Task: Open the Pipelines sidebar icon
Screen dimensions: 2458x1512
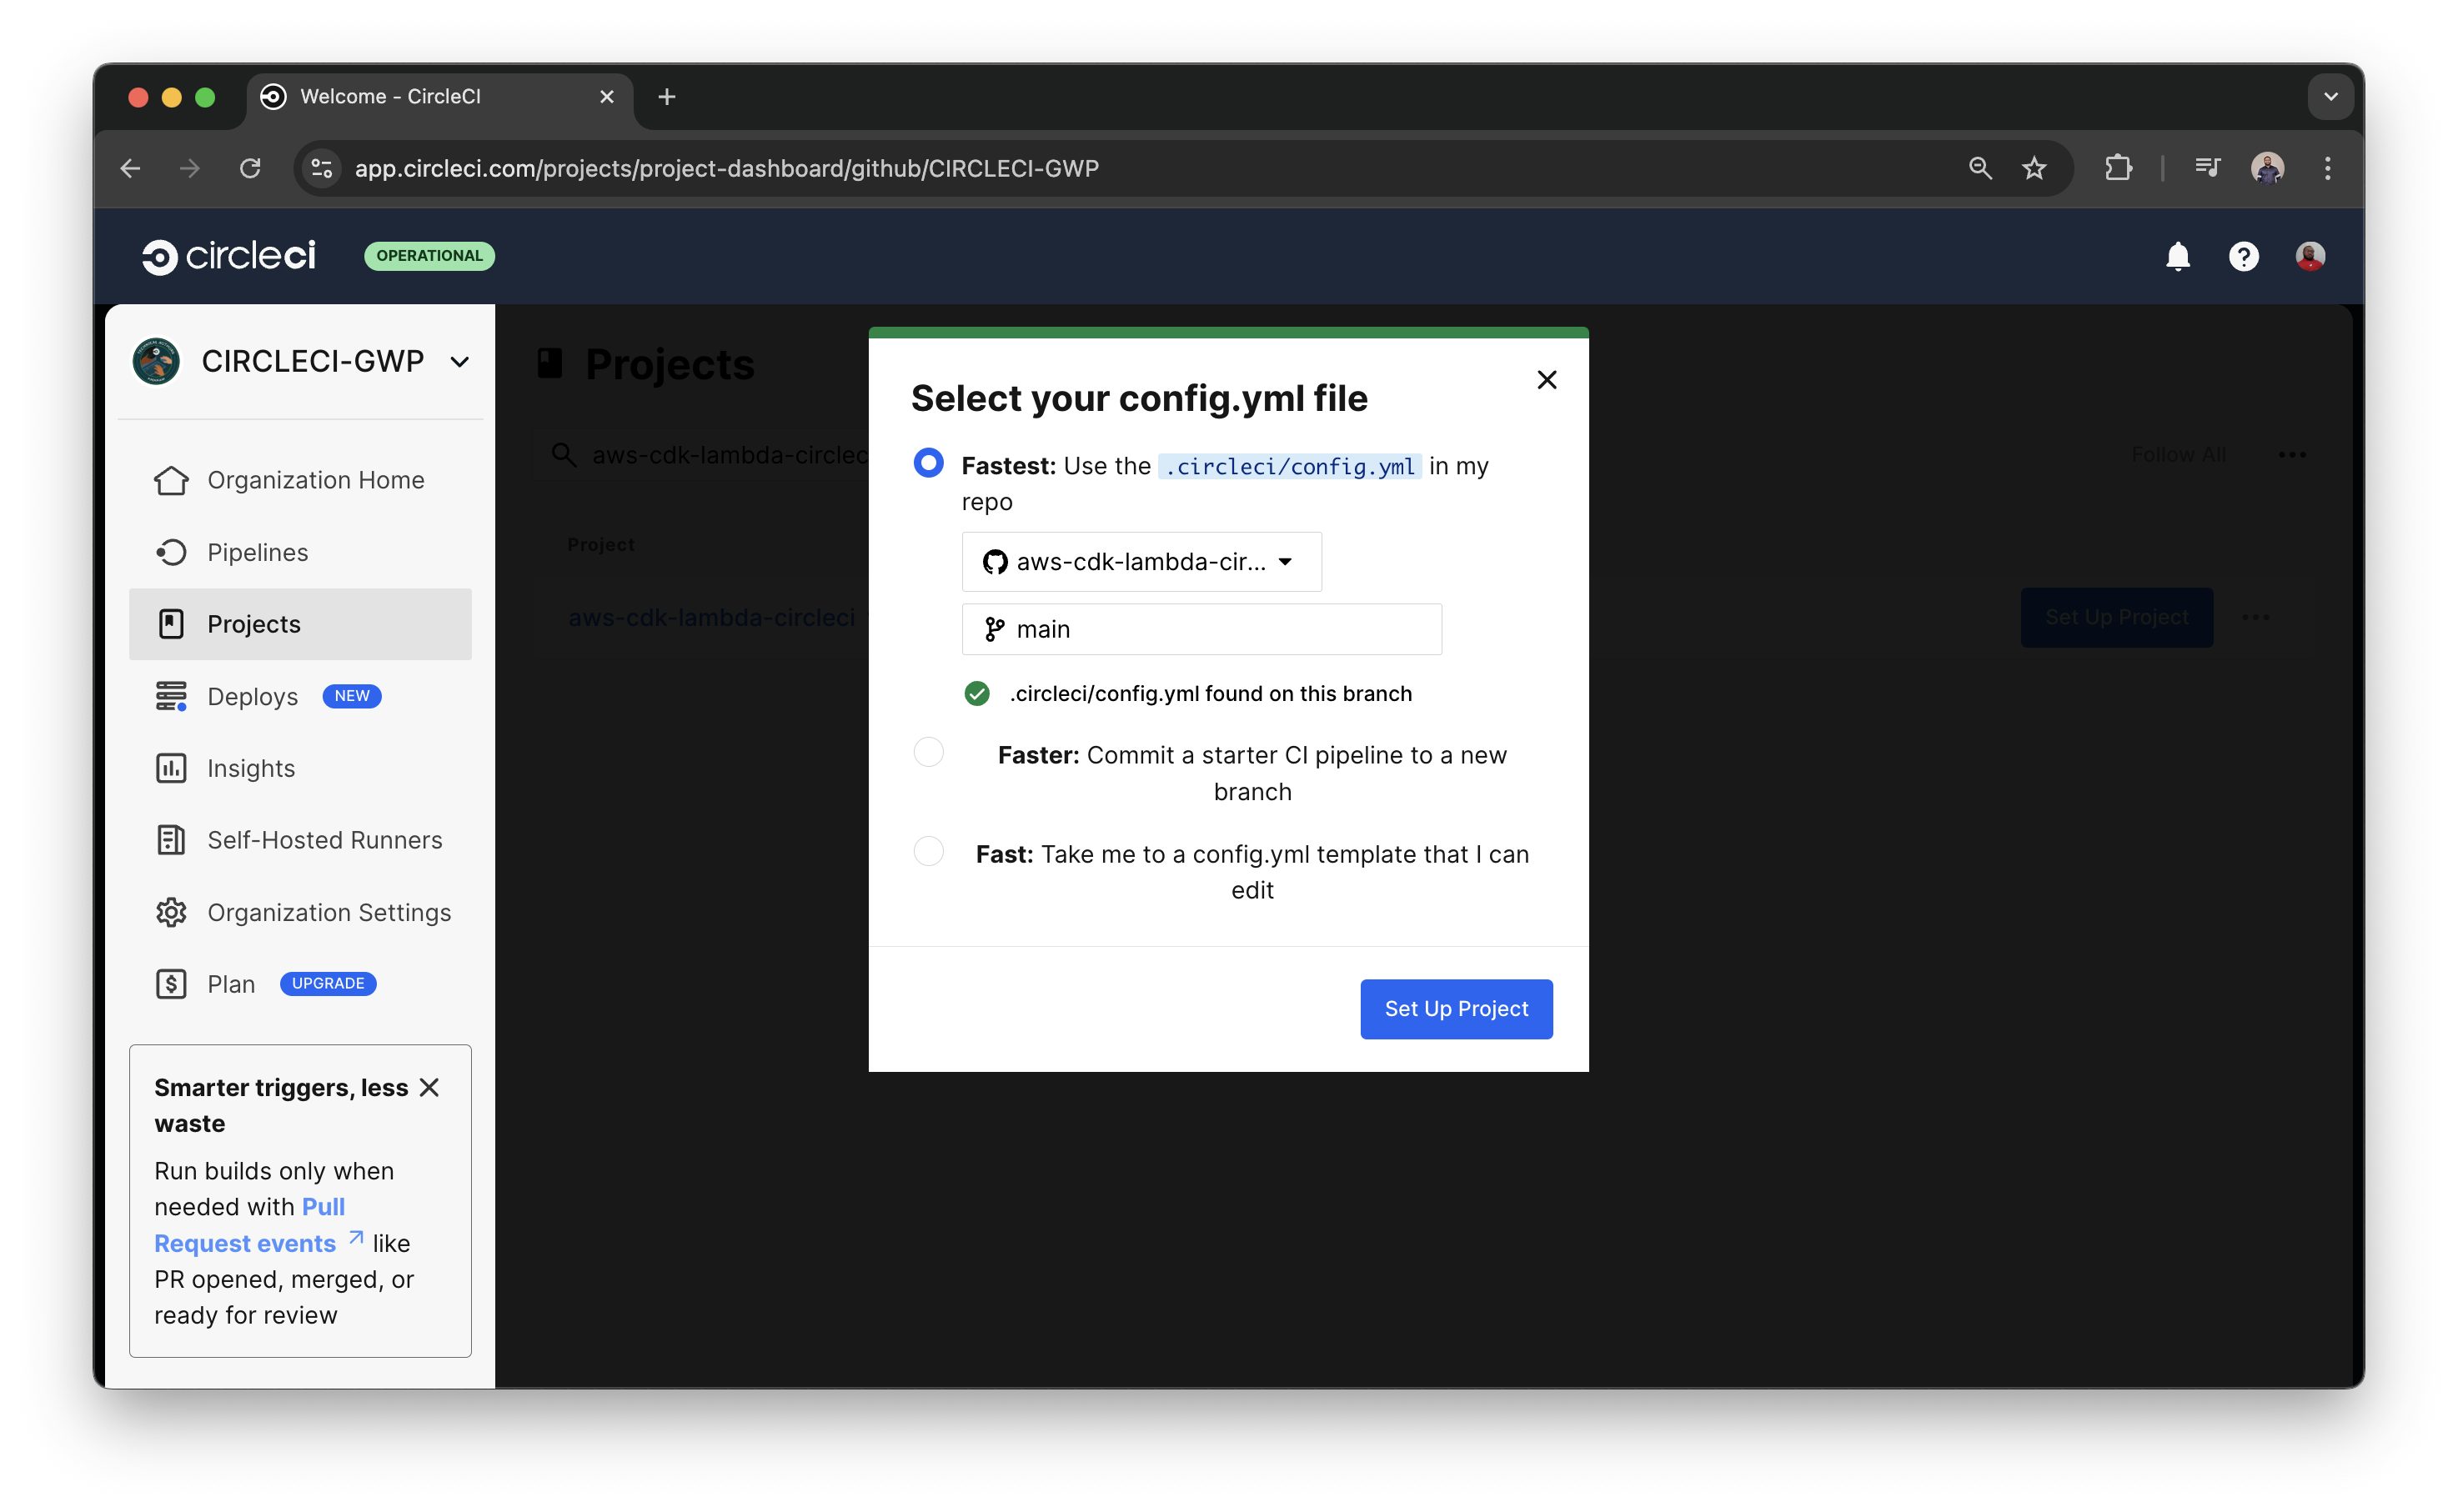Action: pos(171,551)
